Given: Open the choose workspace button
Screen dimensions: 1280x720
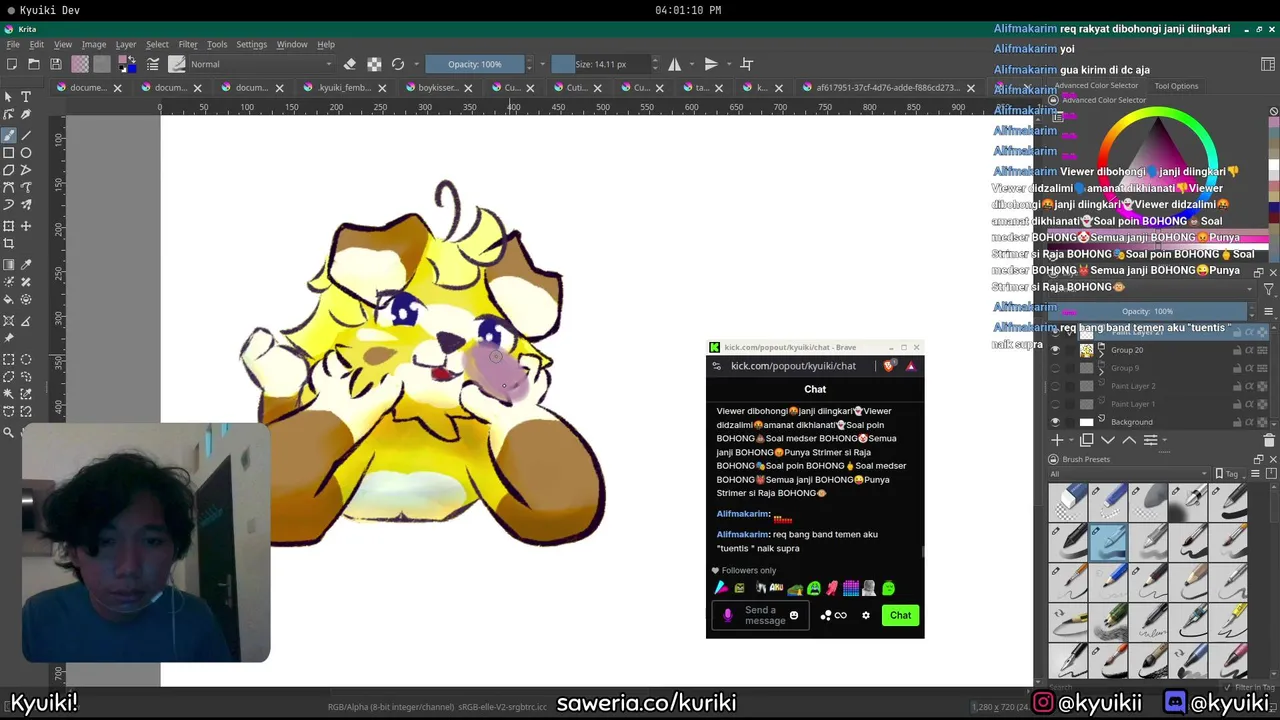Looking at the screenshot, I should (1268, 64).
